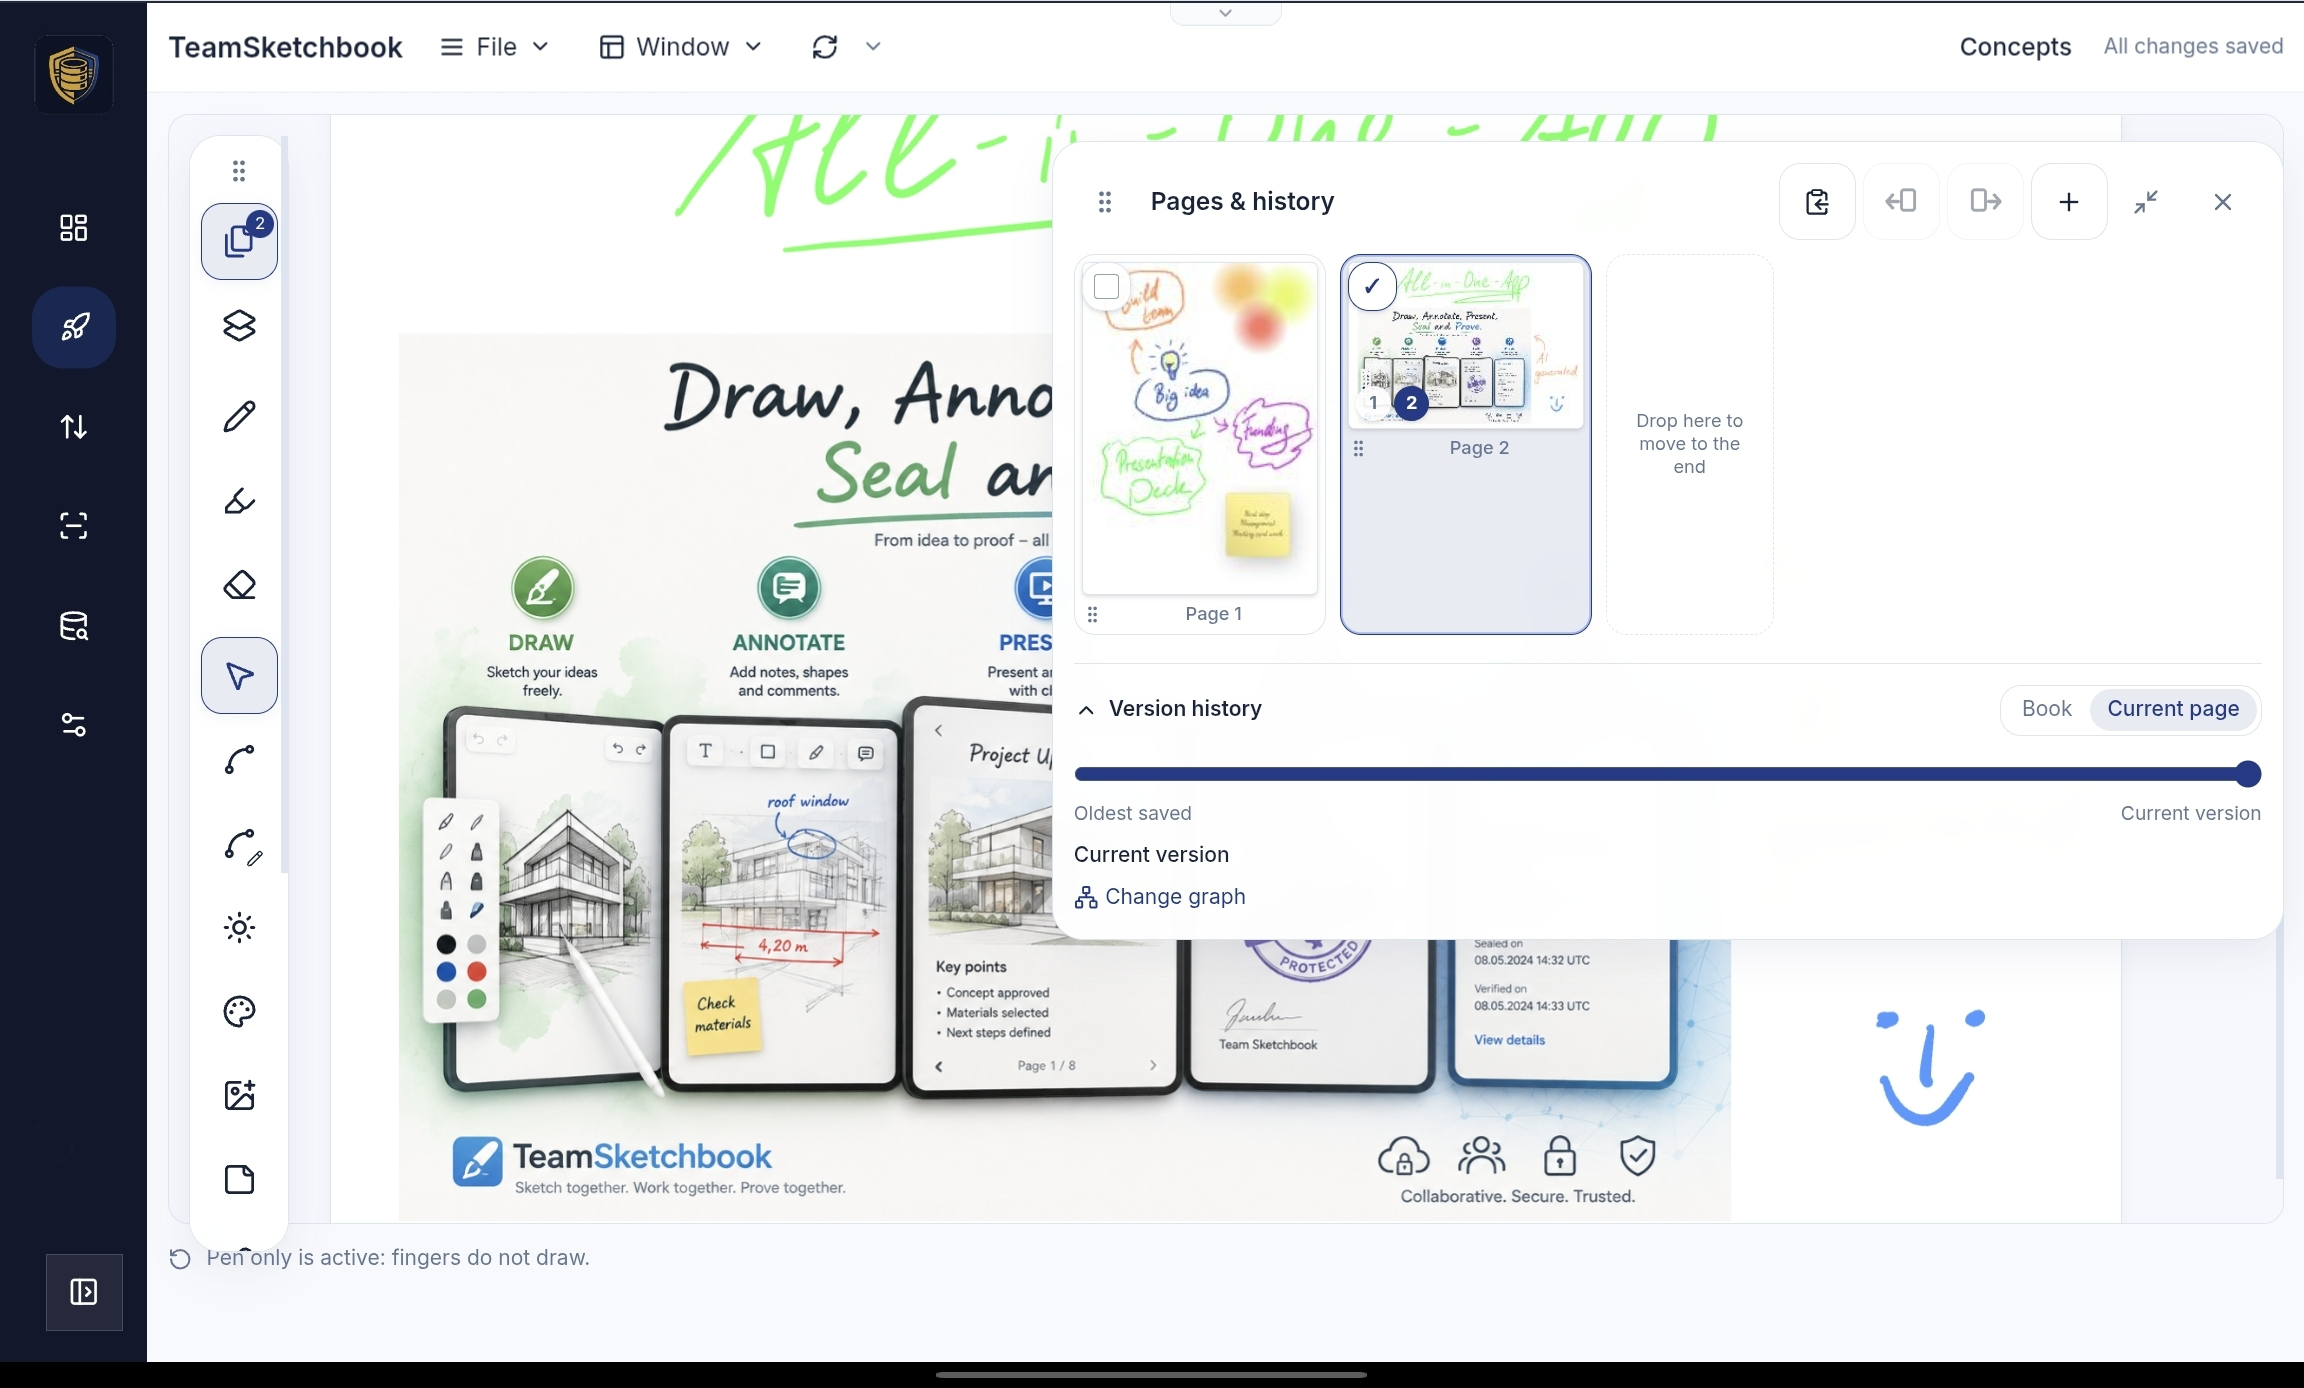Screen dimensions: 2304x1388
Task: Select the curve path tool
Action: pyautogui.click(x=239, y=760)
